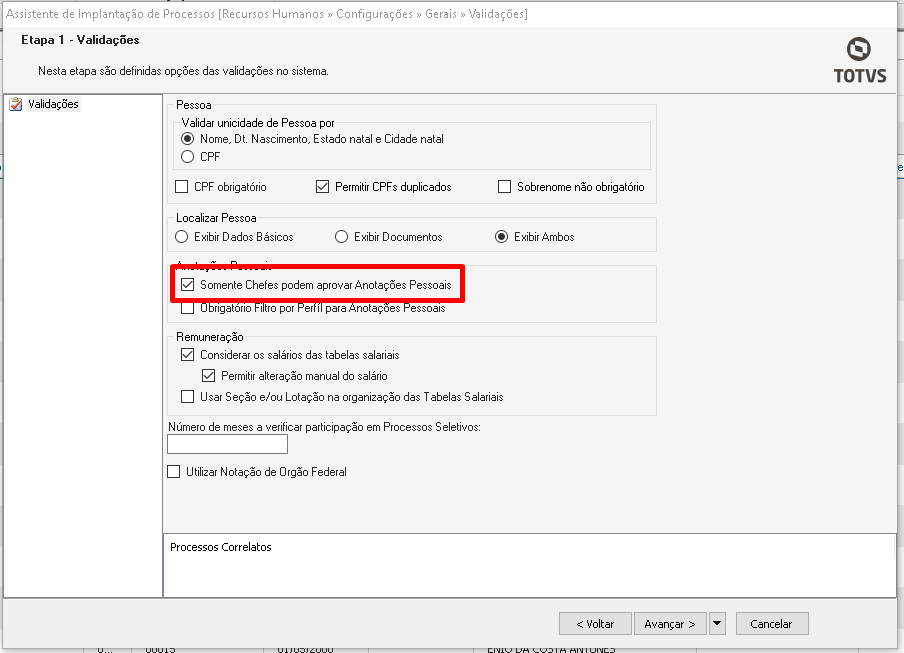
Task: Open the Avançar dropdown arrow
Action: coord(717,624)
